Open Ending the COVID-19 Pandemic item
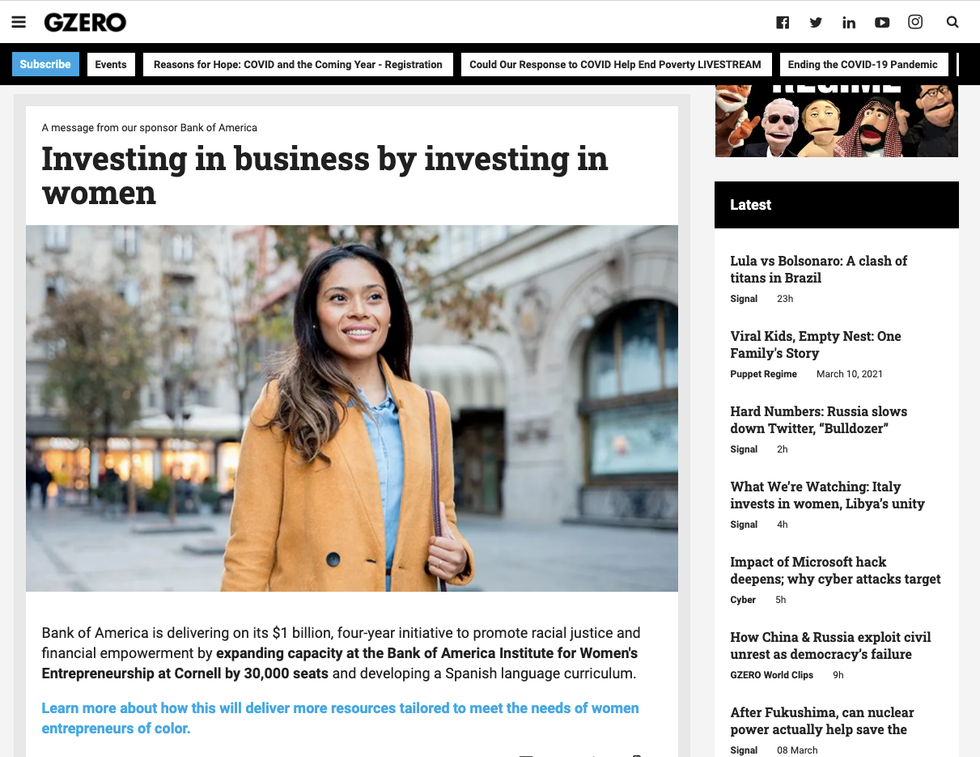This screenshot has height=757, width=980. point(862,65)
